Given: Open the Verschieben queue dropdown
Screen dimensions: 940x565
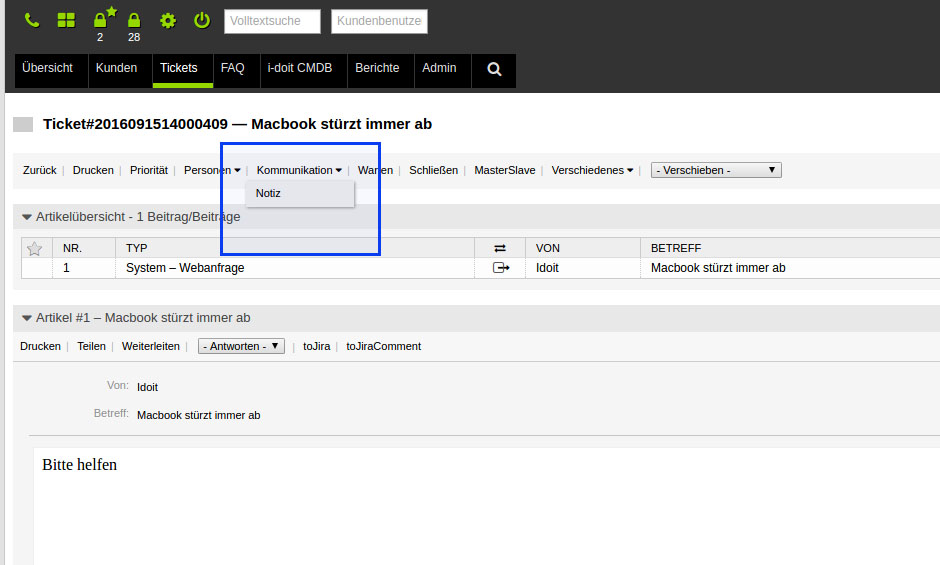Looking at the screenshot, I should 716,170.
